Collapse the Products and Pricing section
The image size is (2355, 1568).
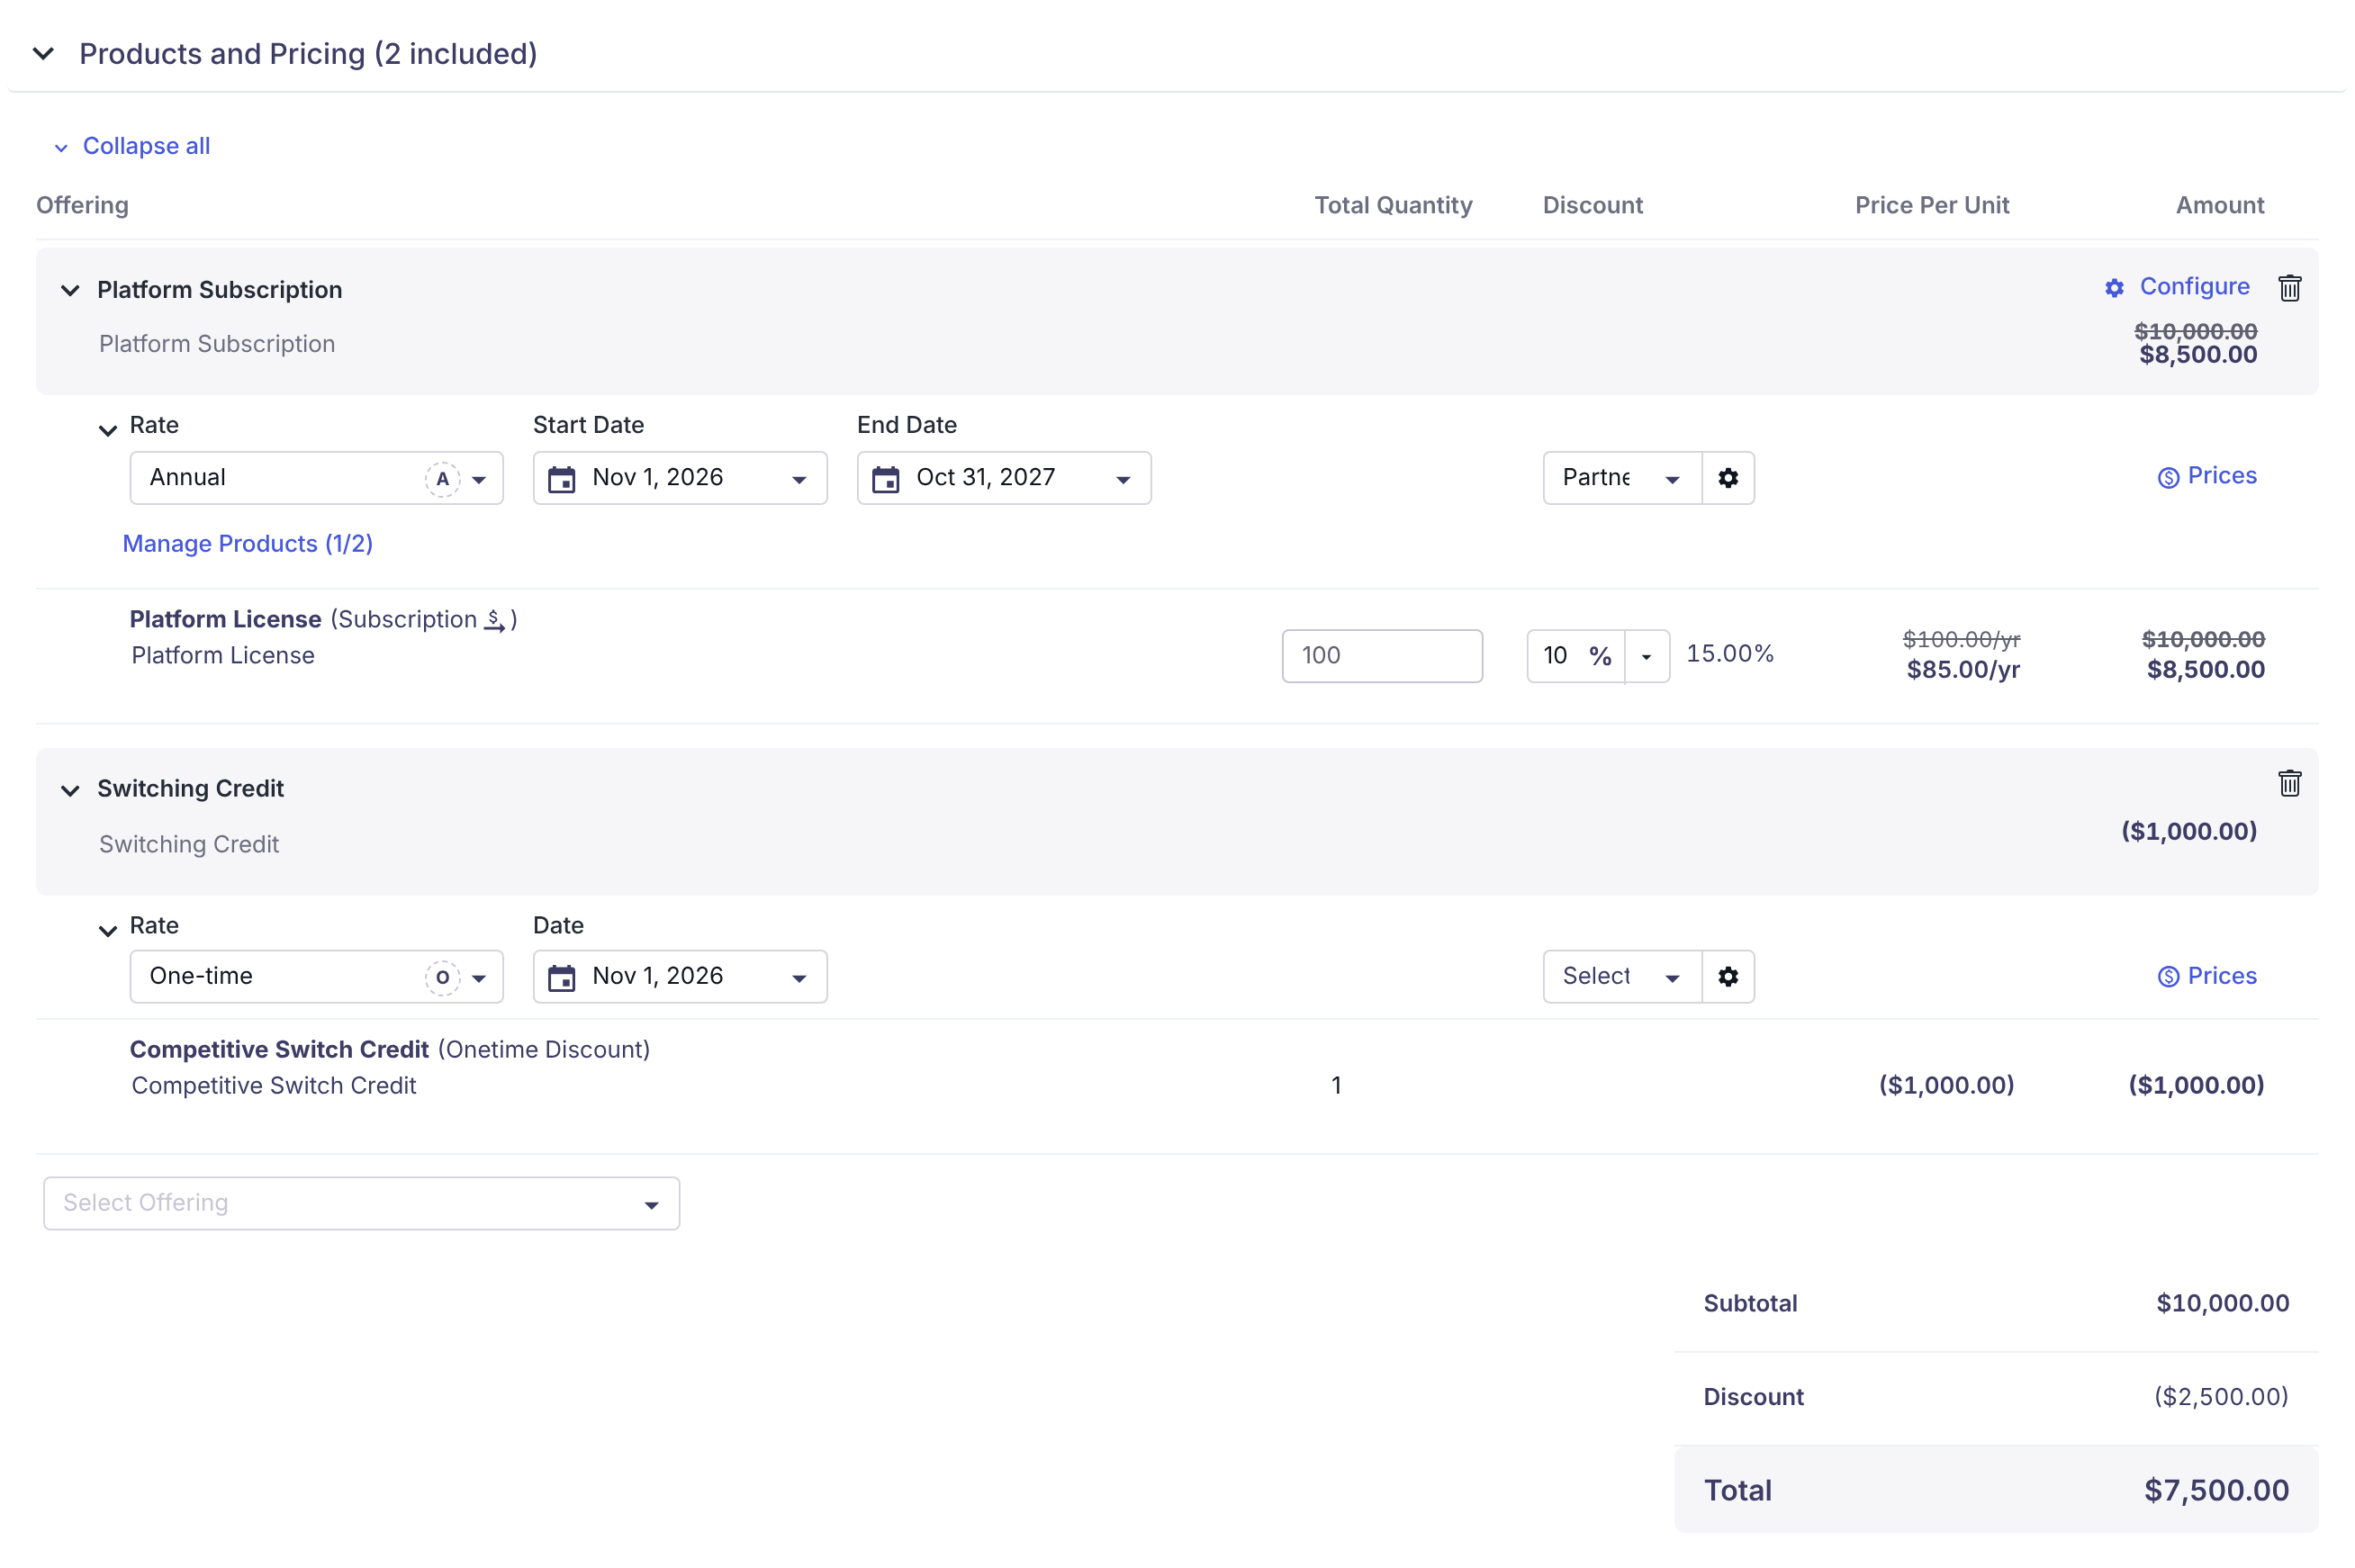coord(43,54)
